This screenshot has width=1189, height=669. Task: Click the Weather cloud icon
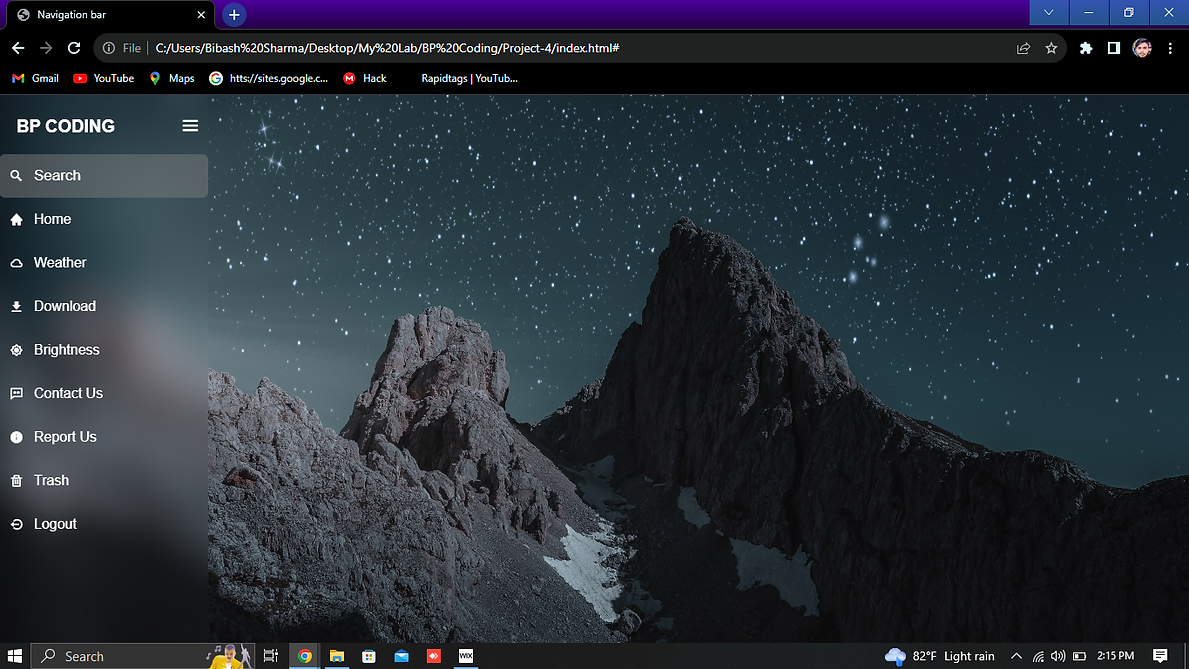coord(16,263)
